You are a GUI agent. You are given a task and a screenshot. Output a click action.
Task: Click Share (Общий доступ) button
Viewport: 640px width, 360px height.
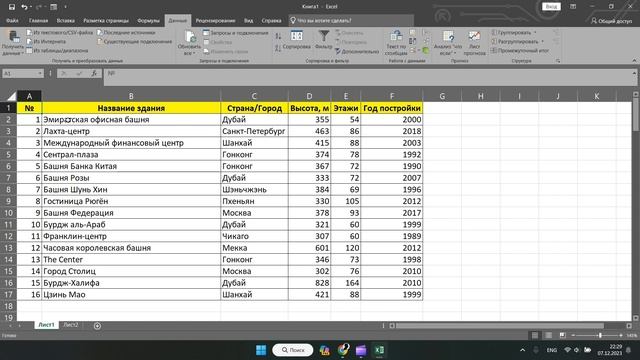click(x=611, y=20)
